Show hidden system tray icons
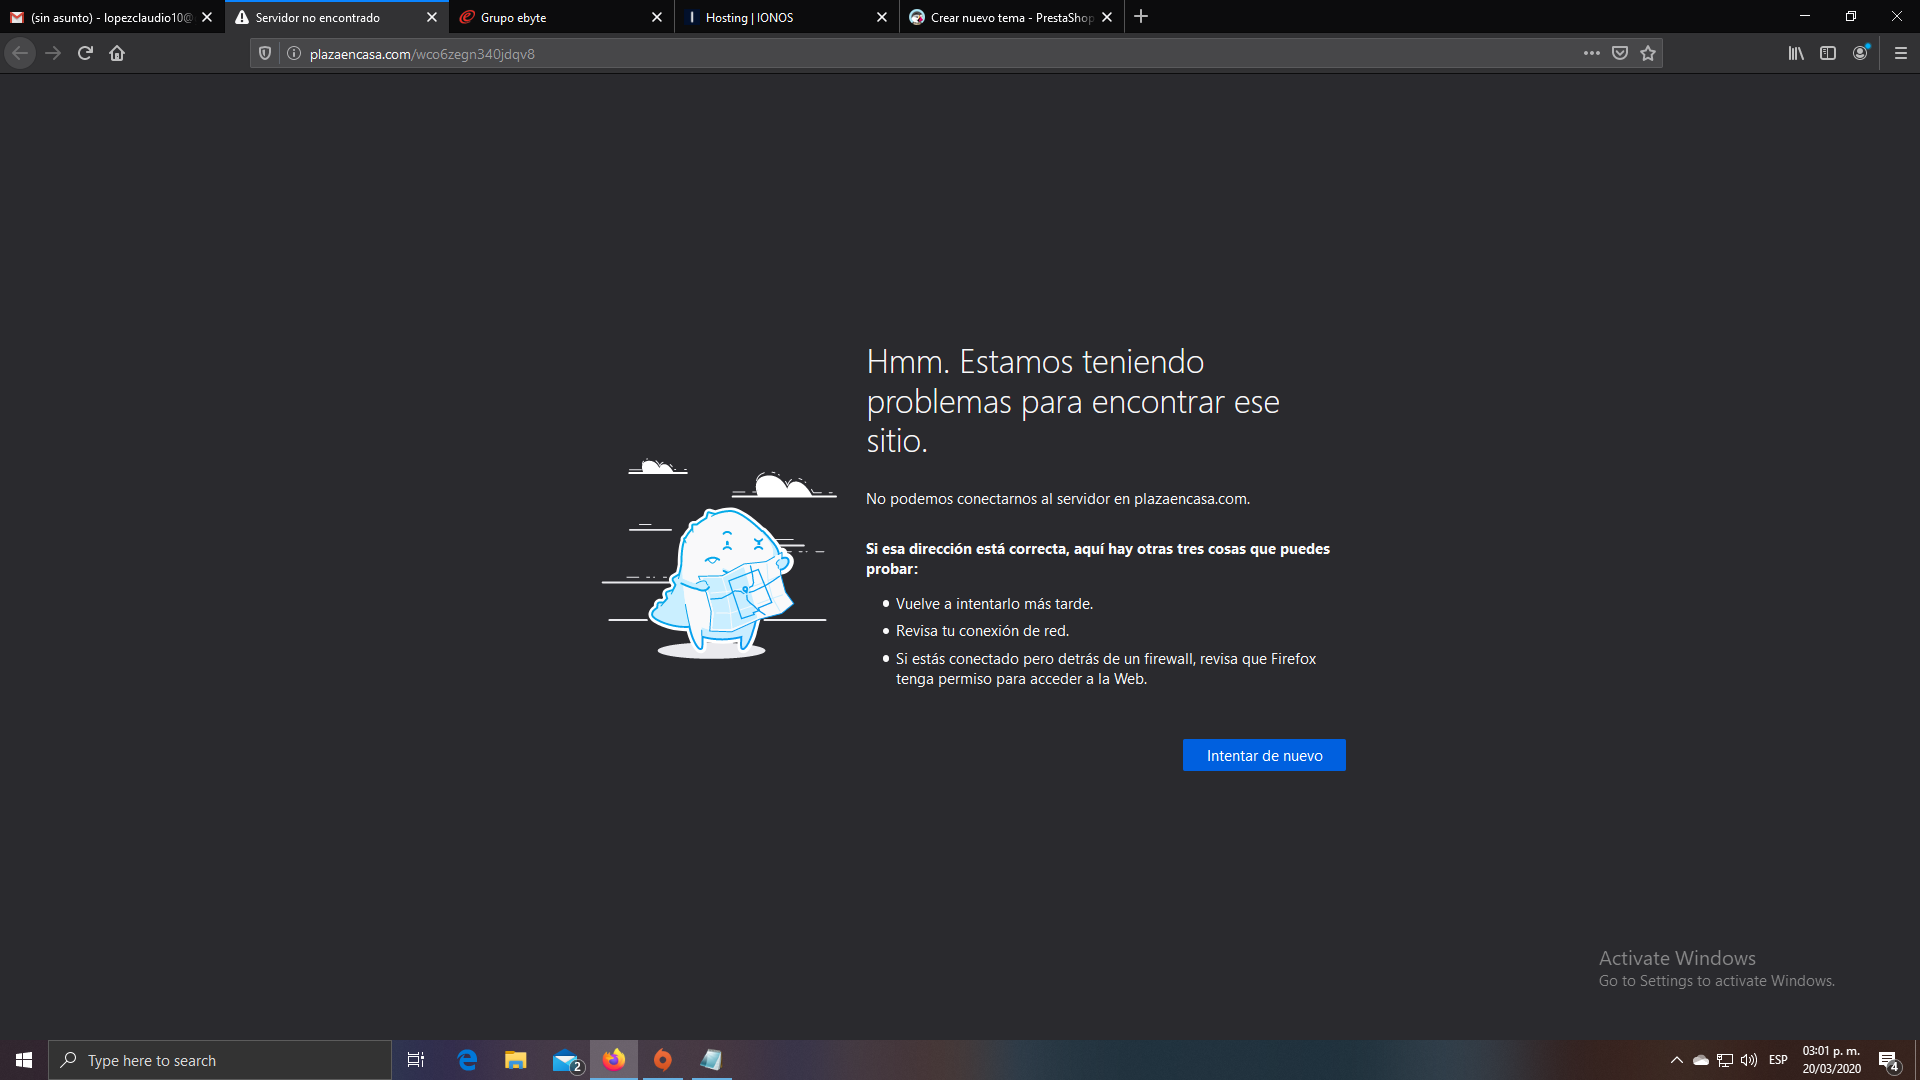The width and height of the screenshot is (1920, 1080). 1677,1060
